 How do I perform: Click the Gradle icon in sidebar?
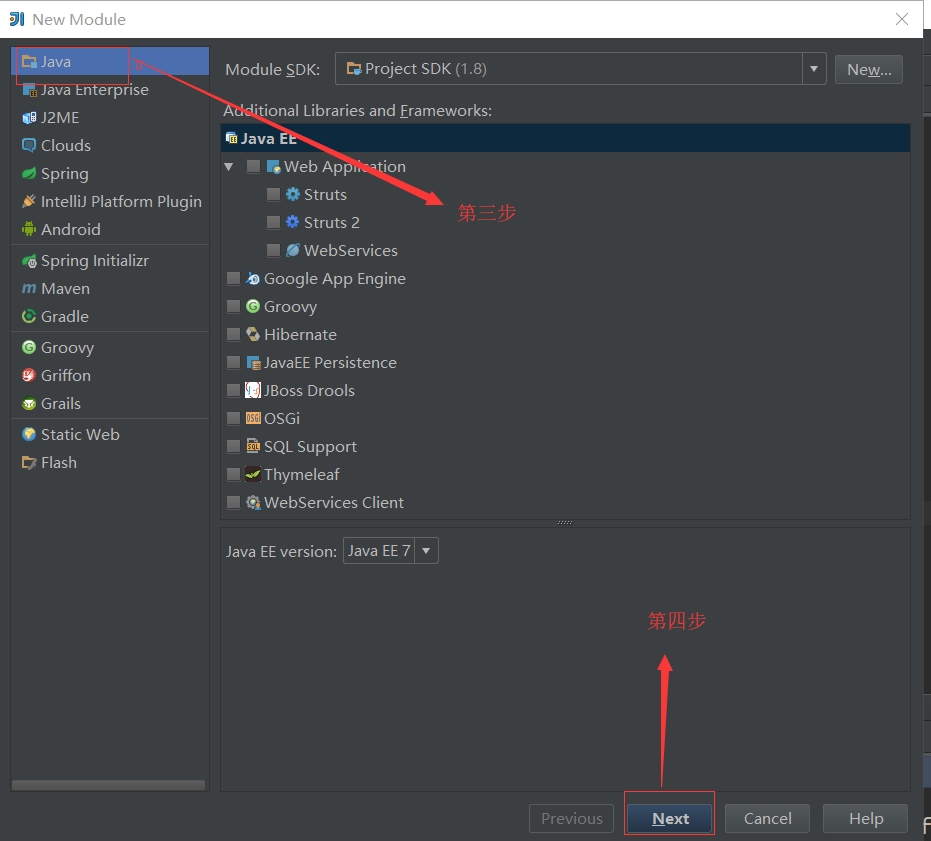[29, 317]
